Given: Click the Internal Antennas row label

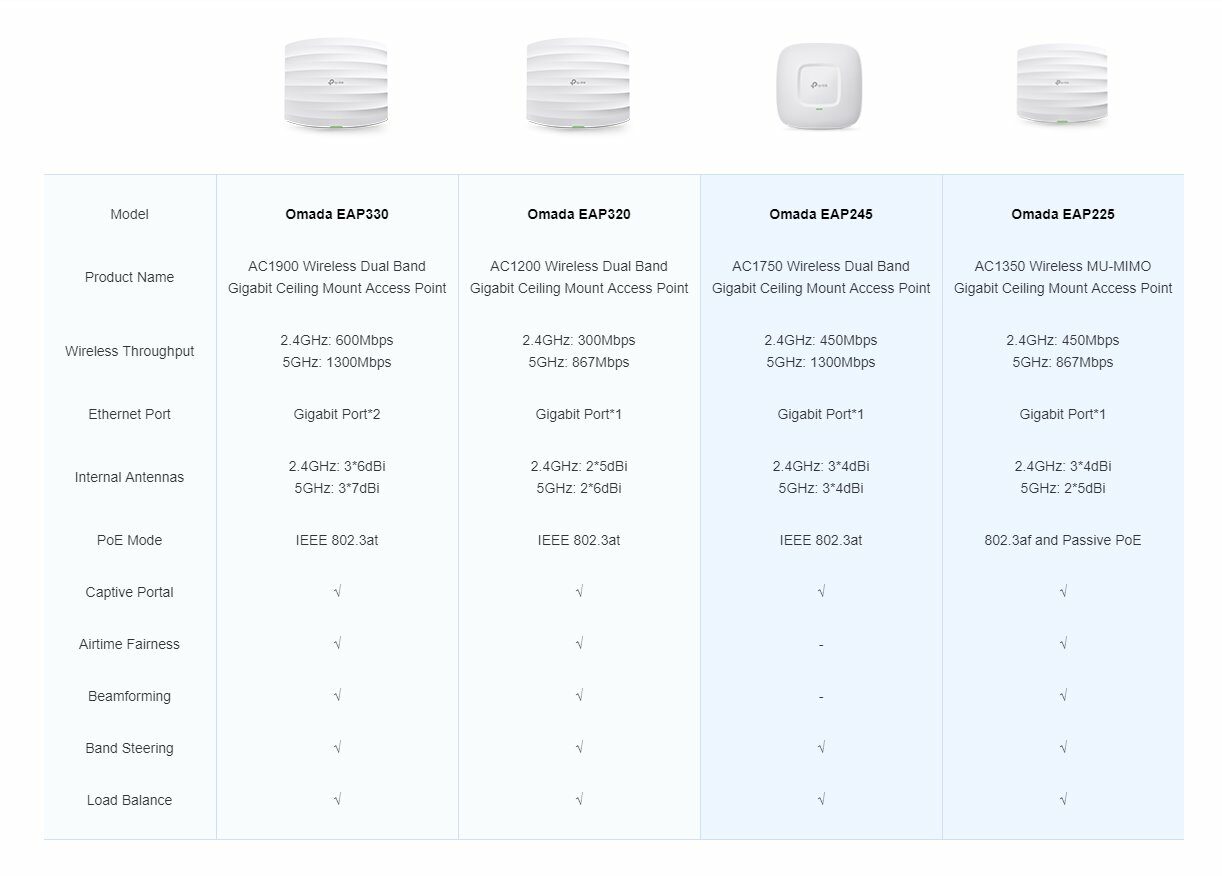Looking at the screenshot, I should pos(130,477).
